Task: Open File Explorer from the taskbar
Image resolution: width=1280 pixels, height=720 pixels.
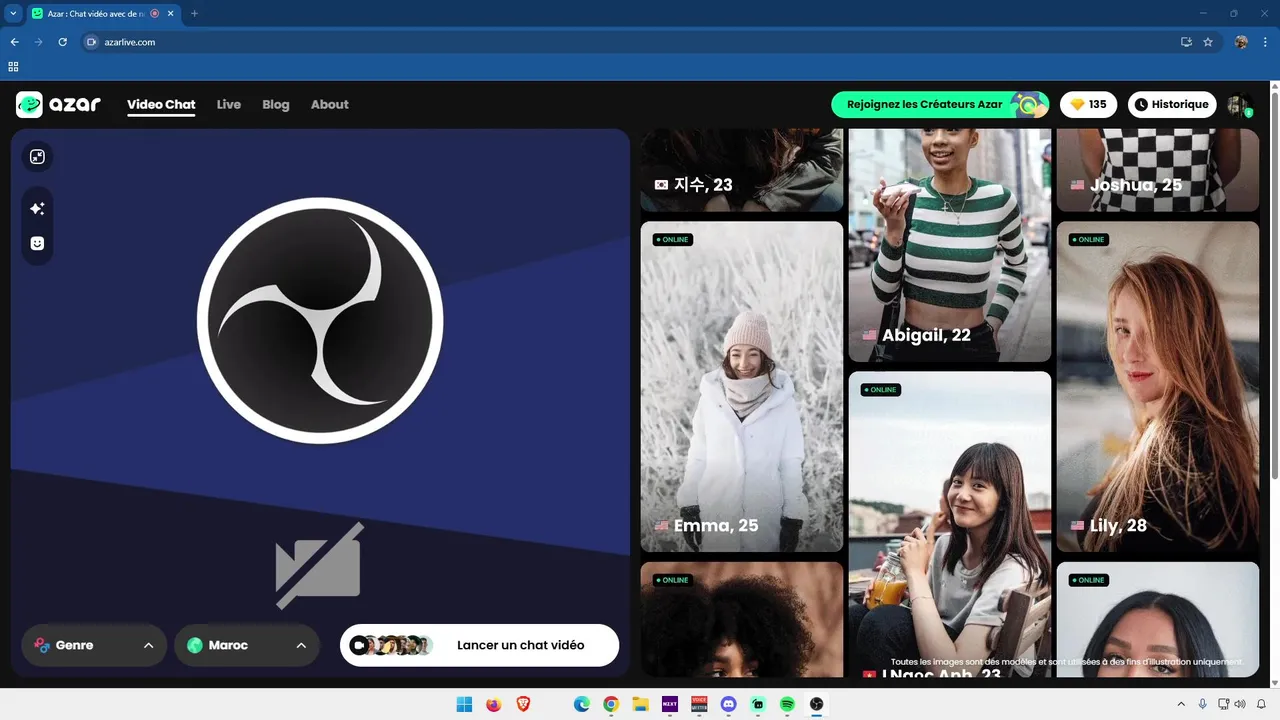Action: (640, 705)
